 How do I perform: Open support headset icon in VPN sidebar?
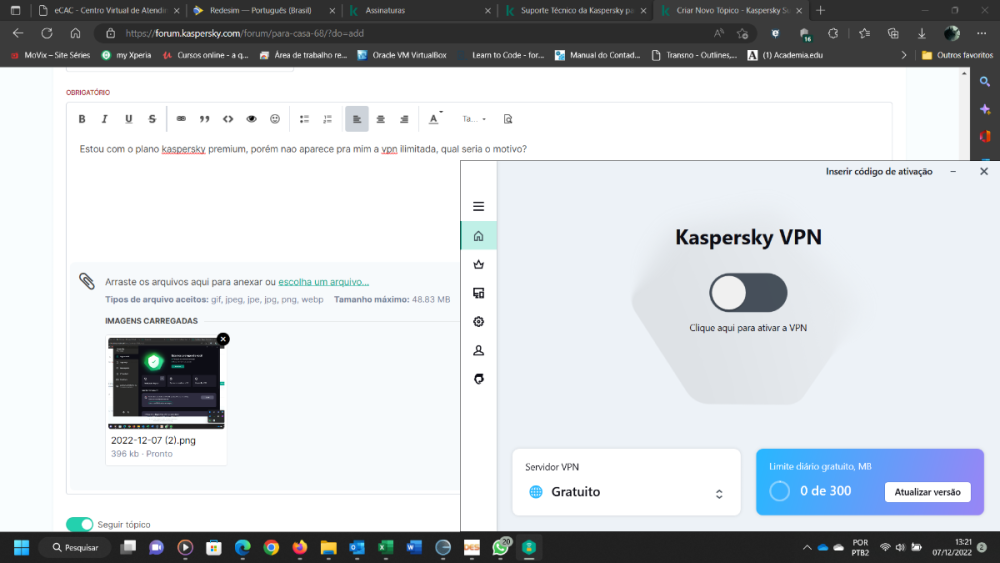478,379
